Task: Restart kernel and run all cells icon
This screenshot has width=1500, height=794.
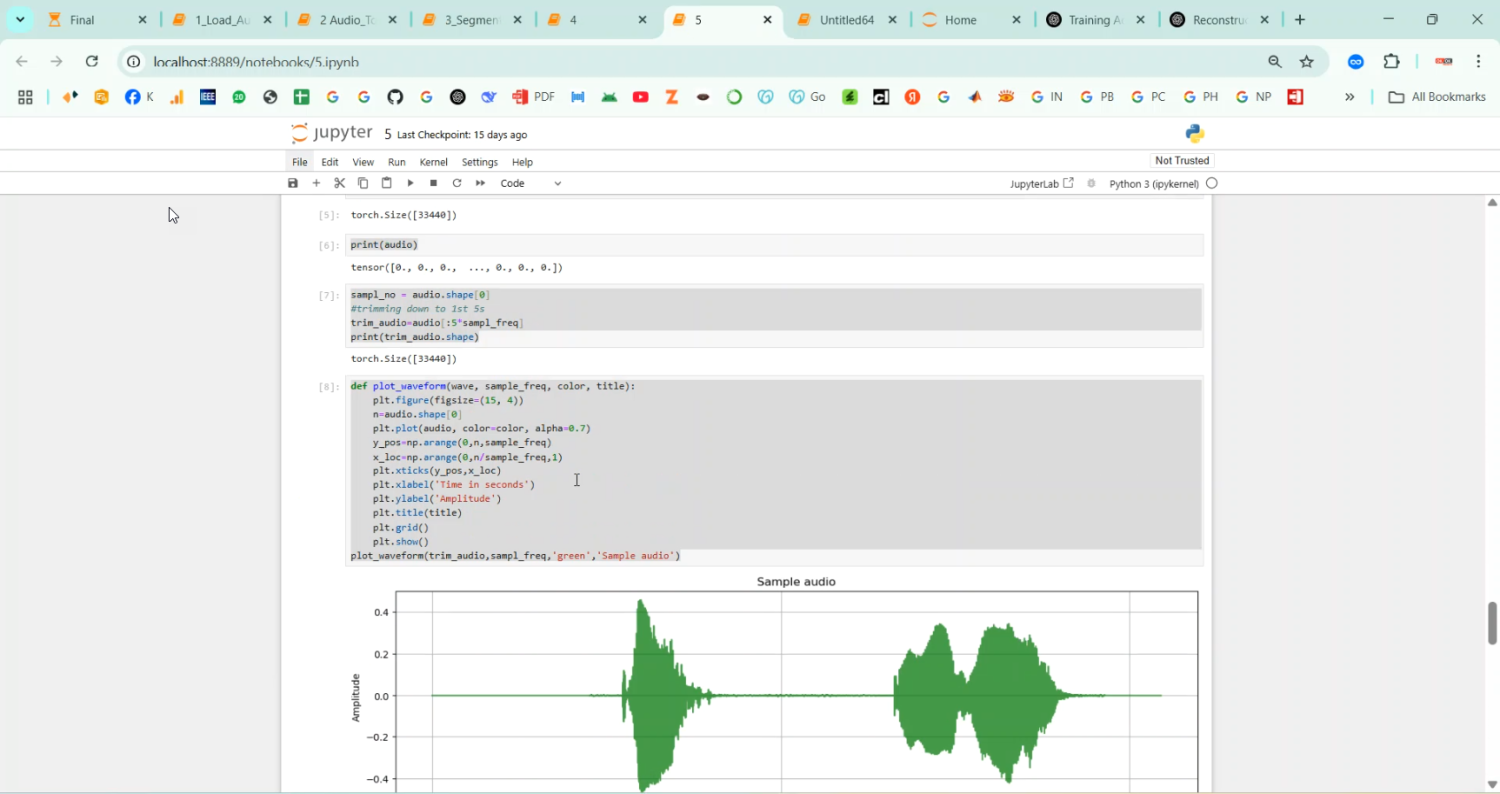Action: (480, 183)
